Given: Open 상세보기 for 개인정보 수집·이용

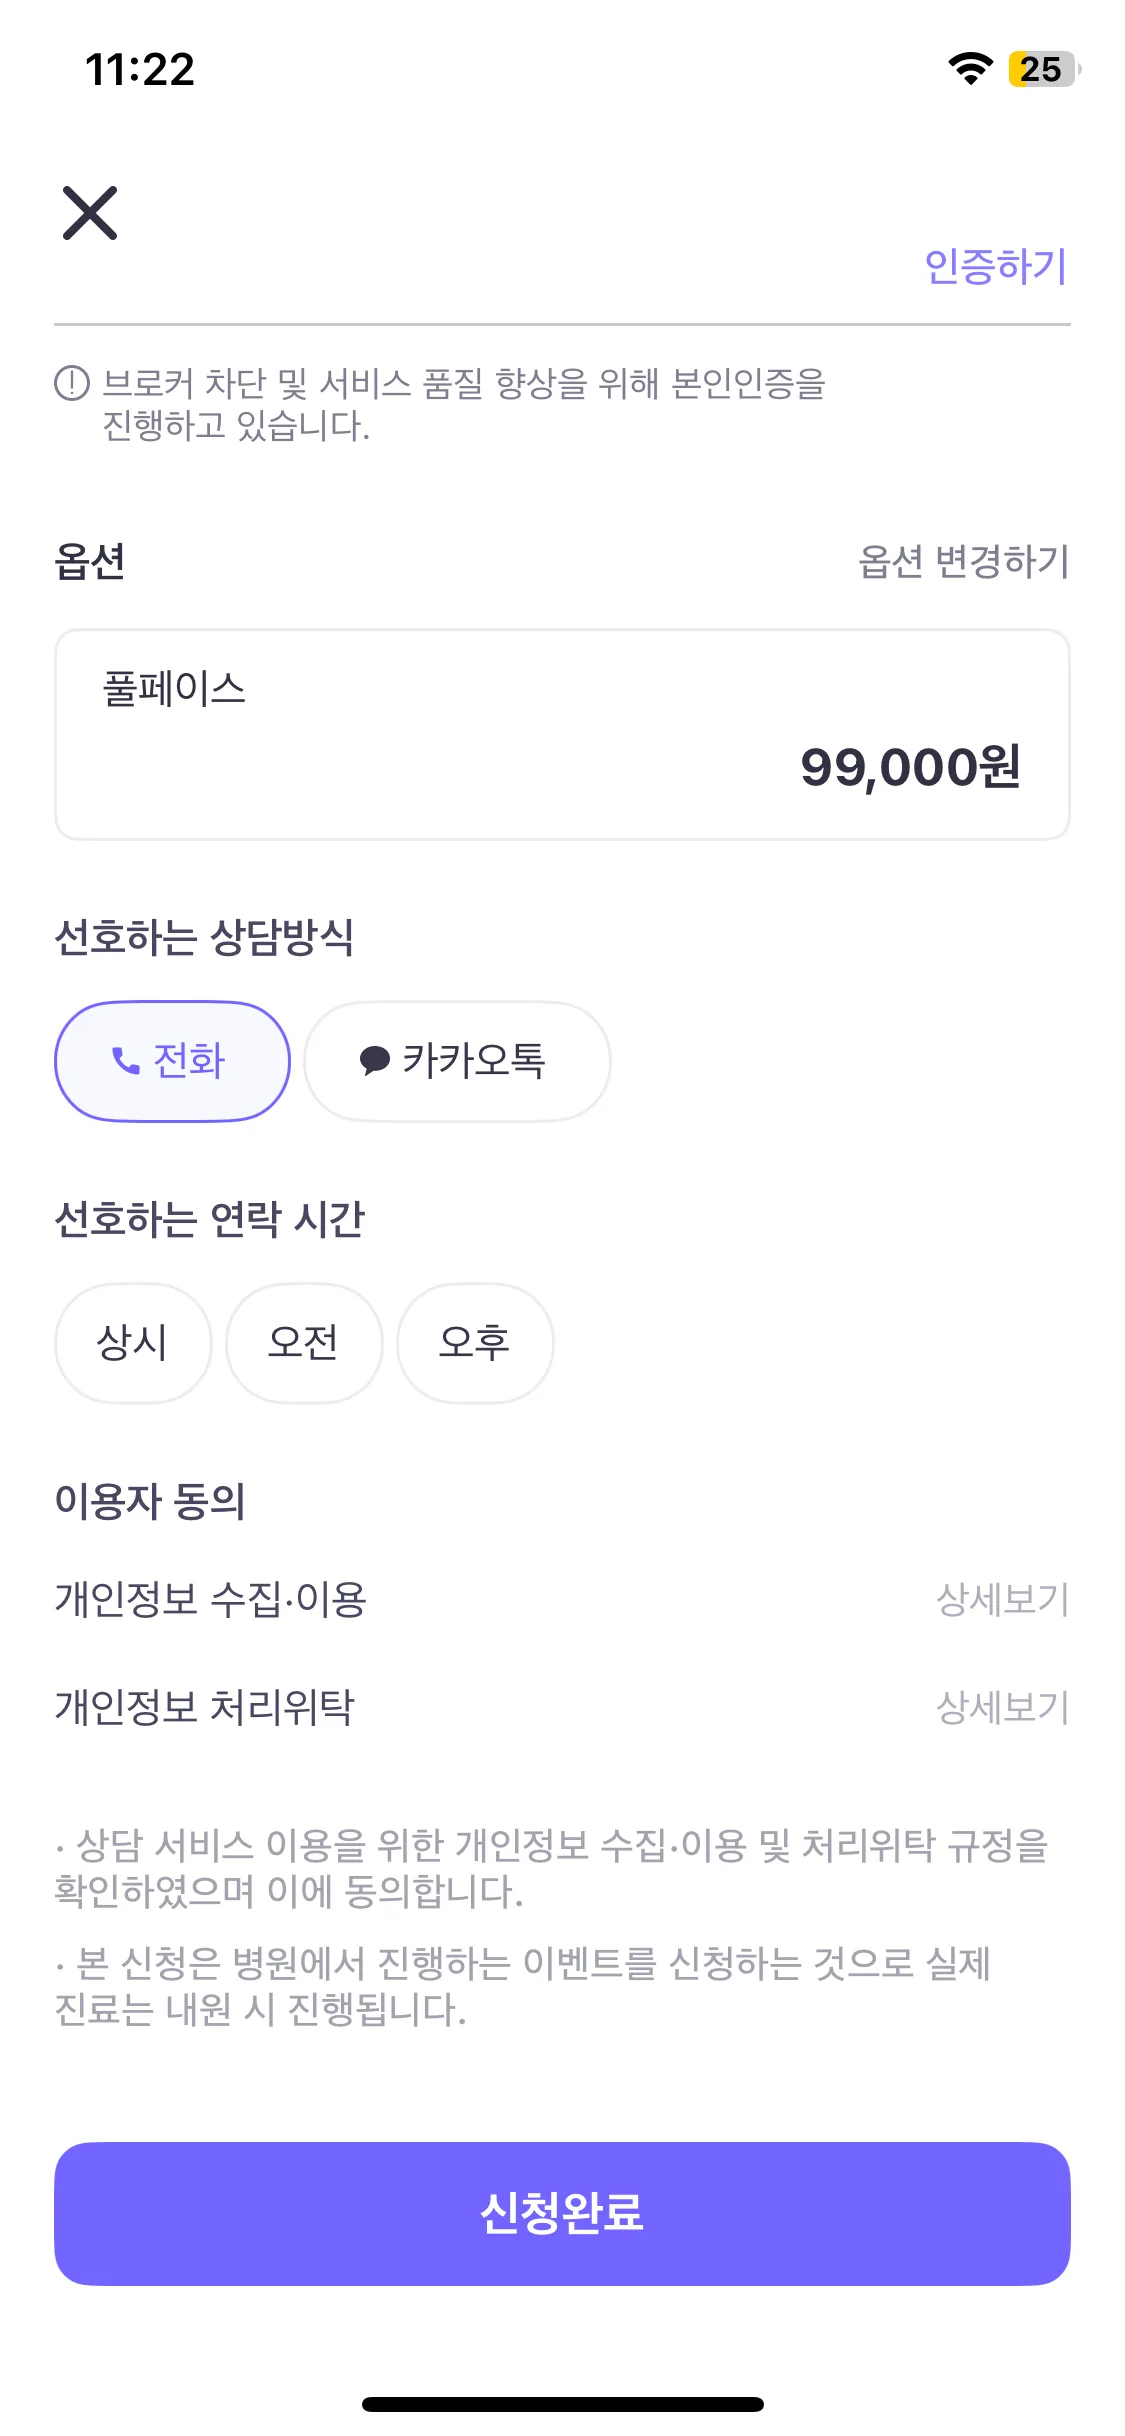Looking at the screenshot, I should (x=1002, y=1600).
